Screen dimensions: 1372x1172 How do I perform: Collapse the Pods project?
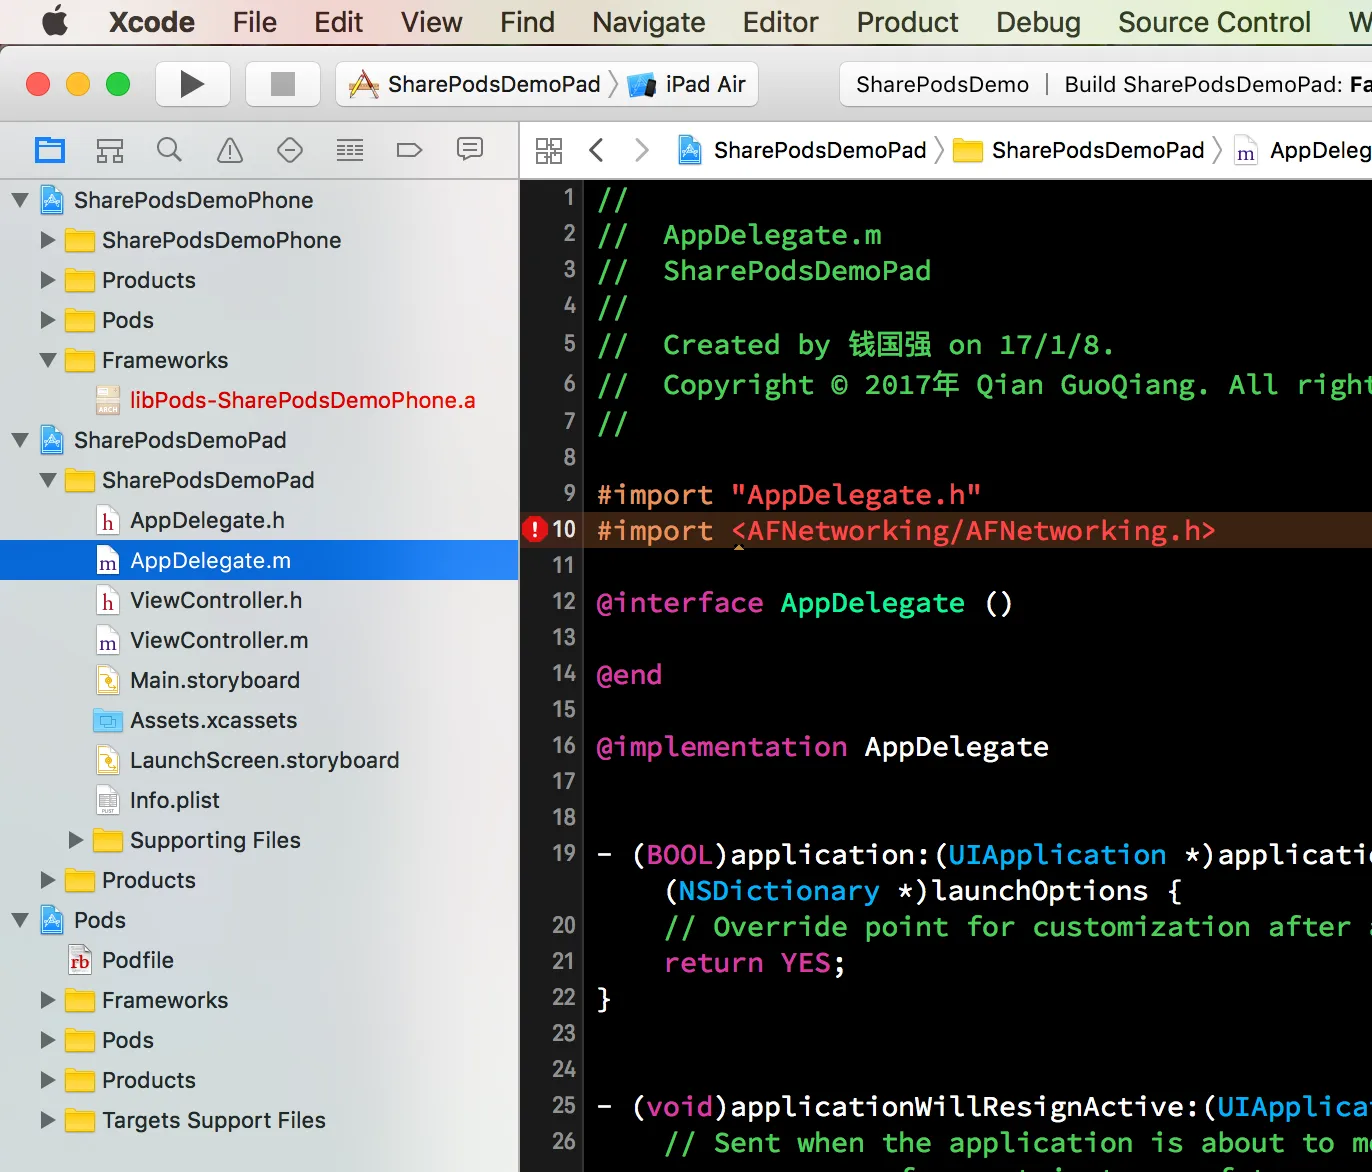tap(19, 920)
